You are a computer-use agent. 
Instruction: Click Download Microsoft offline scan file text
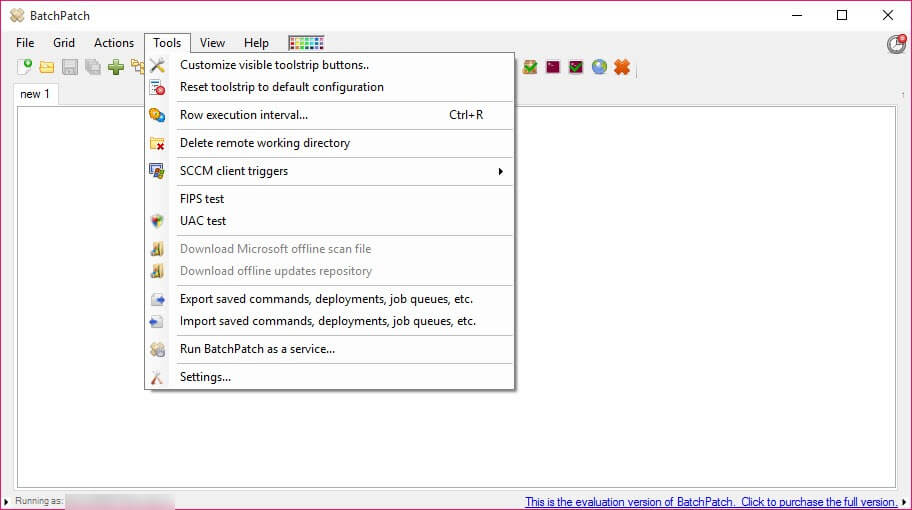[x=276, y=249]
